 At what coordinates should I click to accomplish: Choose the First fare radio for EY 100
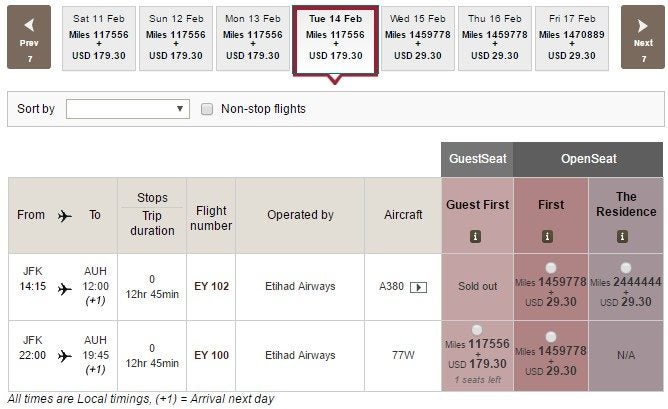(551, 337)
